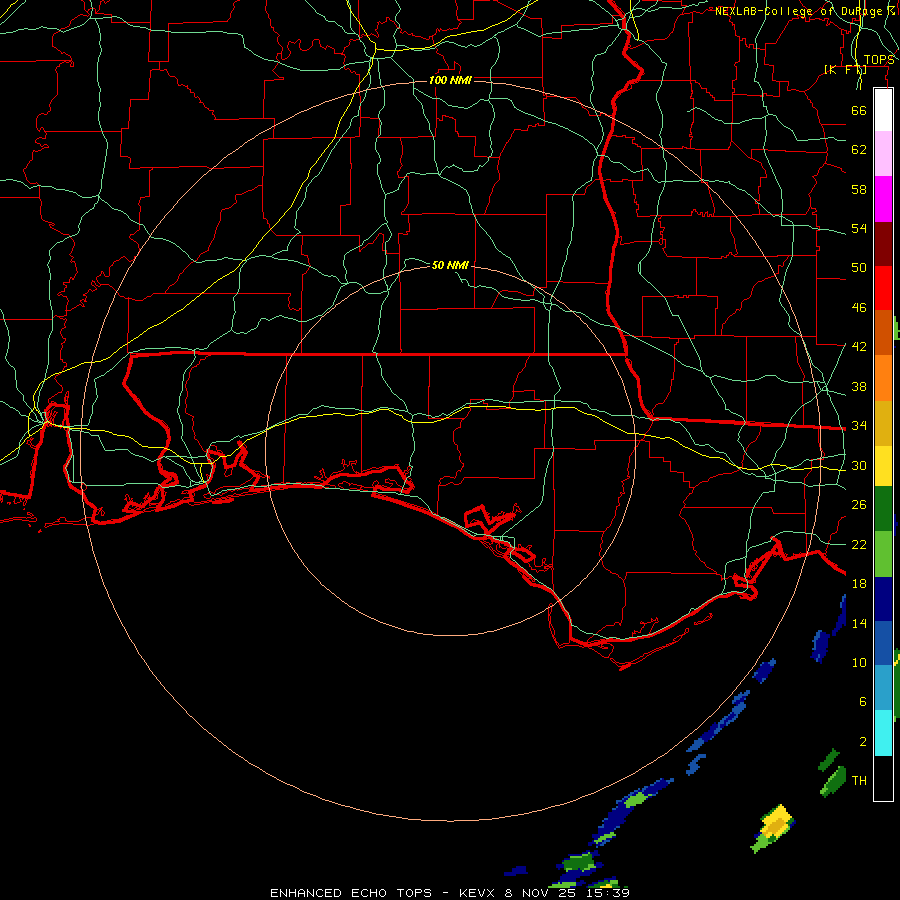This screenshot has width=900, height=900.
Task: Click the medium blue legend swatch
Action: (x=883, y=643)
